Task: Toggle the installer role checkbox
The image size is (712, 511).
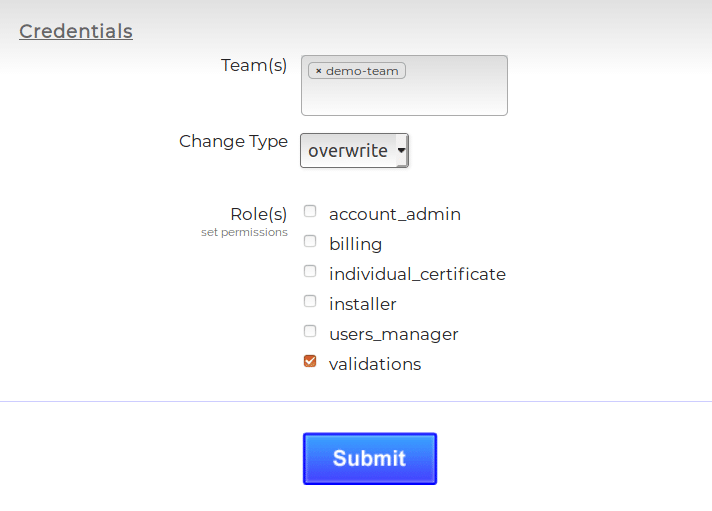Action: click(x=310, y=302)
